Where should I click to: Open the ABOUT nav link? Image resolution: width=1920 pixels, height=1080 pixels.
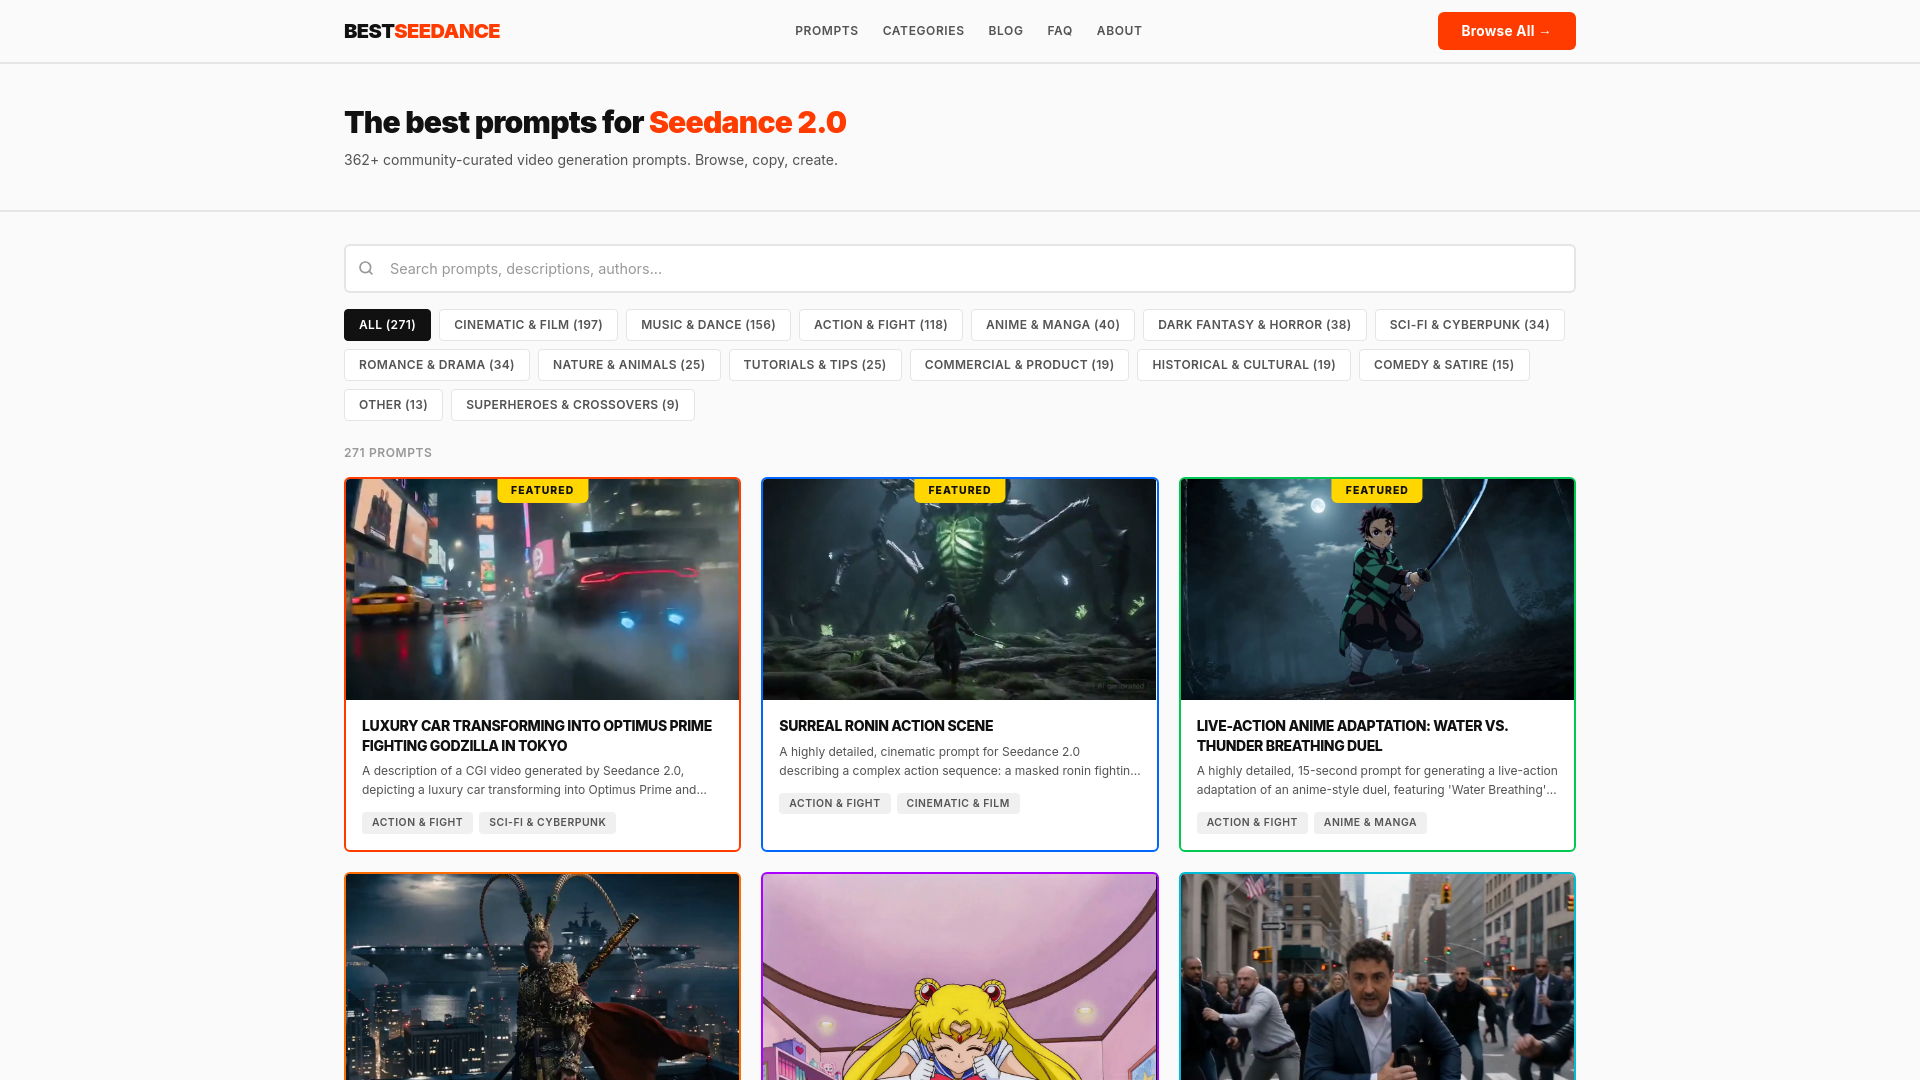pyautogui.click(x=1119, y=31)
